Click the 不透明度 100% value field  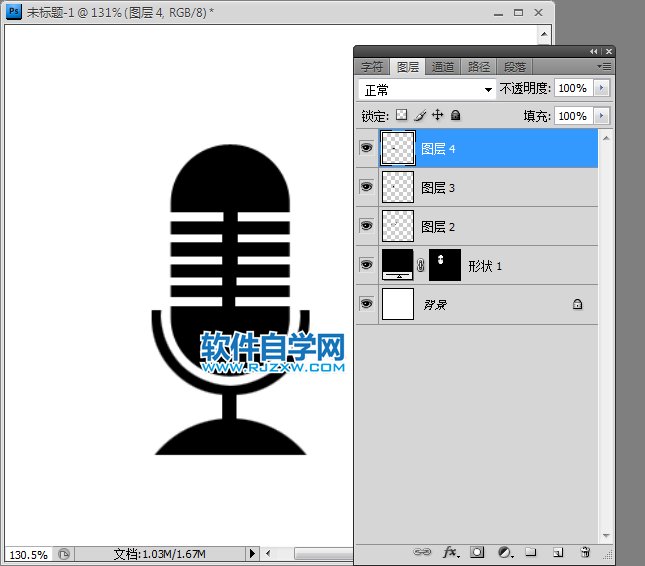573,88
